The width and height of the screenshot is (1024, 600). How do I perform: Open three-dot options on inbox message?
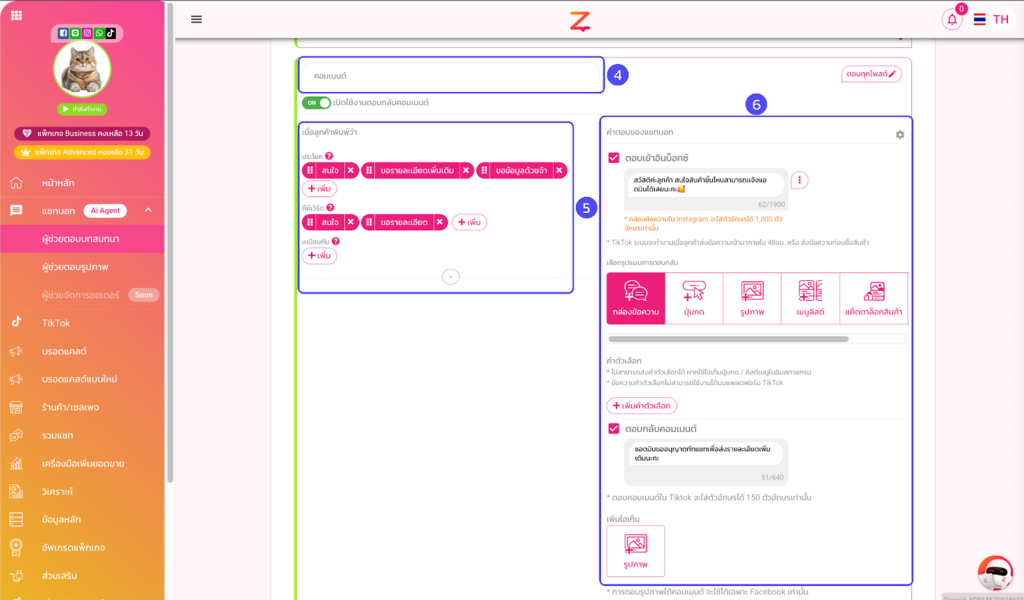(800, 180)
